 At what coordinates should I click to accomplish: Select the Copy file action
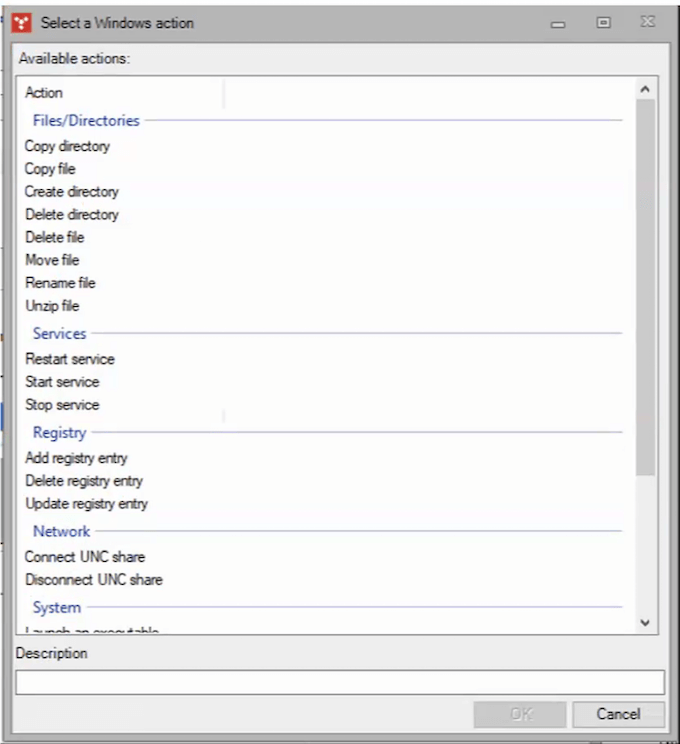[x=50, y=169]
